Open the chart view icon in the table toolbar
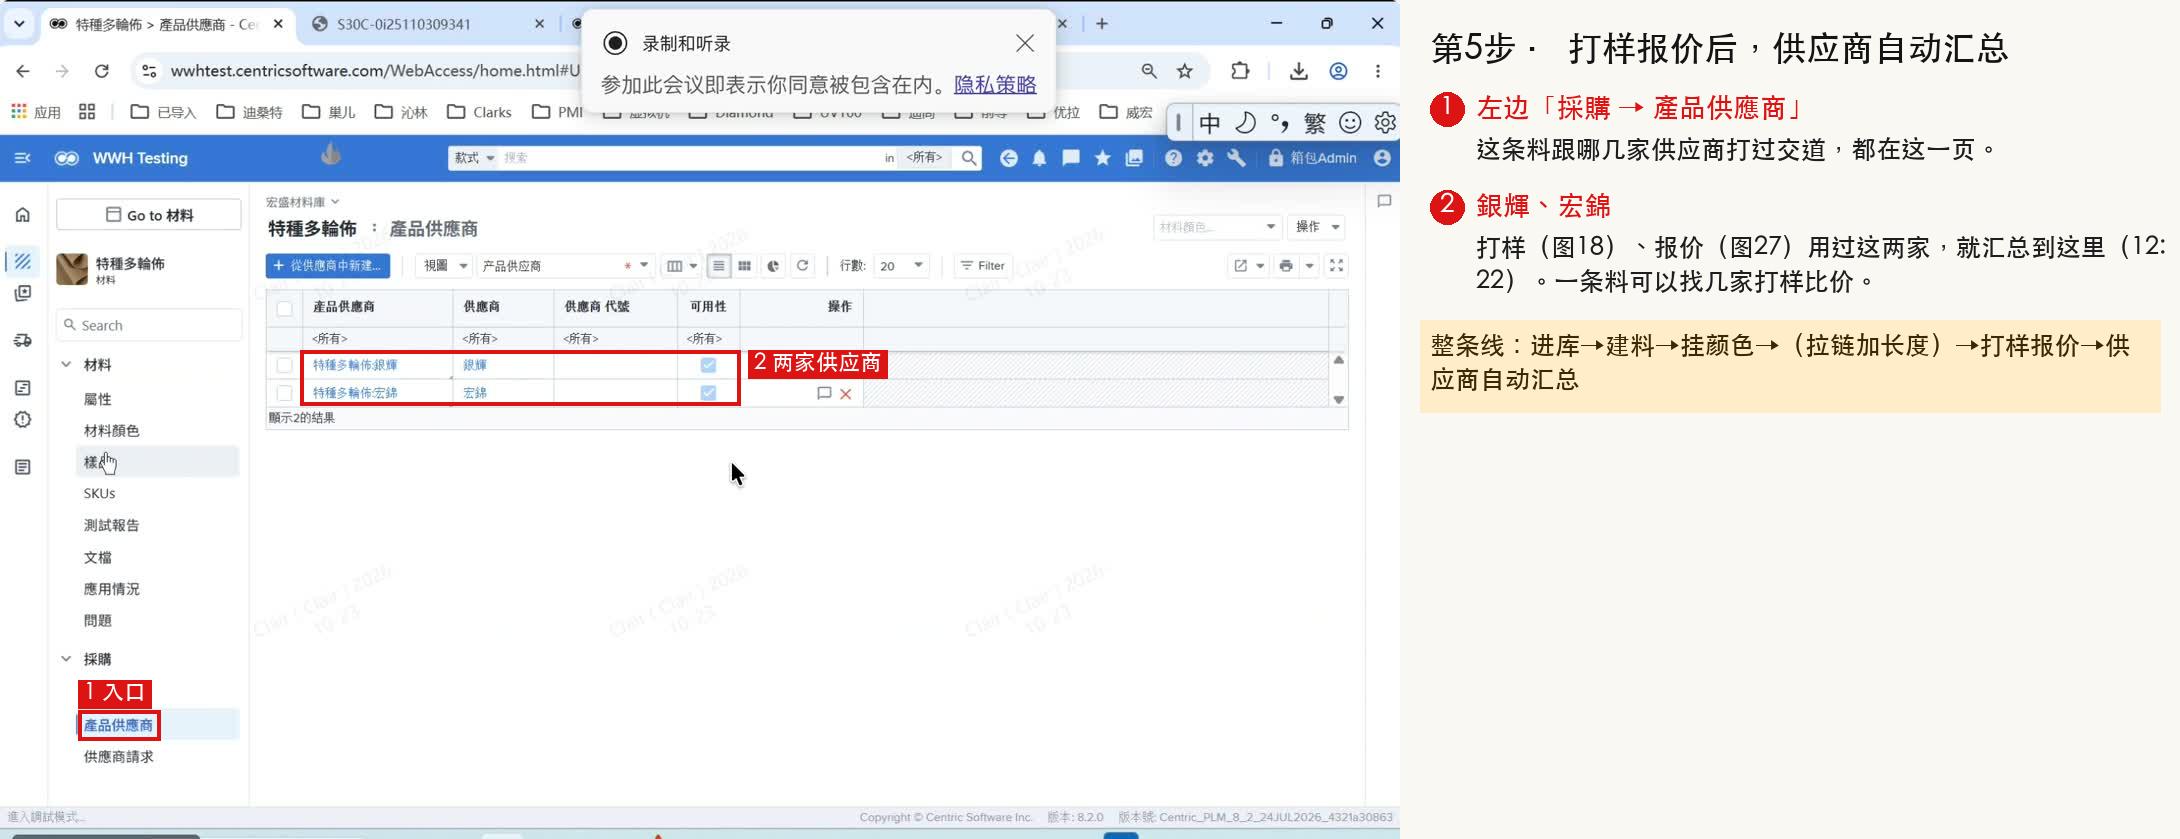Viewport: 2180px width, 839px height. tap(773, 266)
